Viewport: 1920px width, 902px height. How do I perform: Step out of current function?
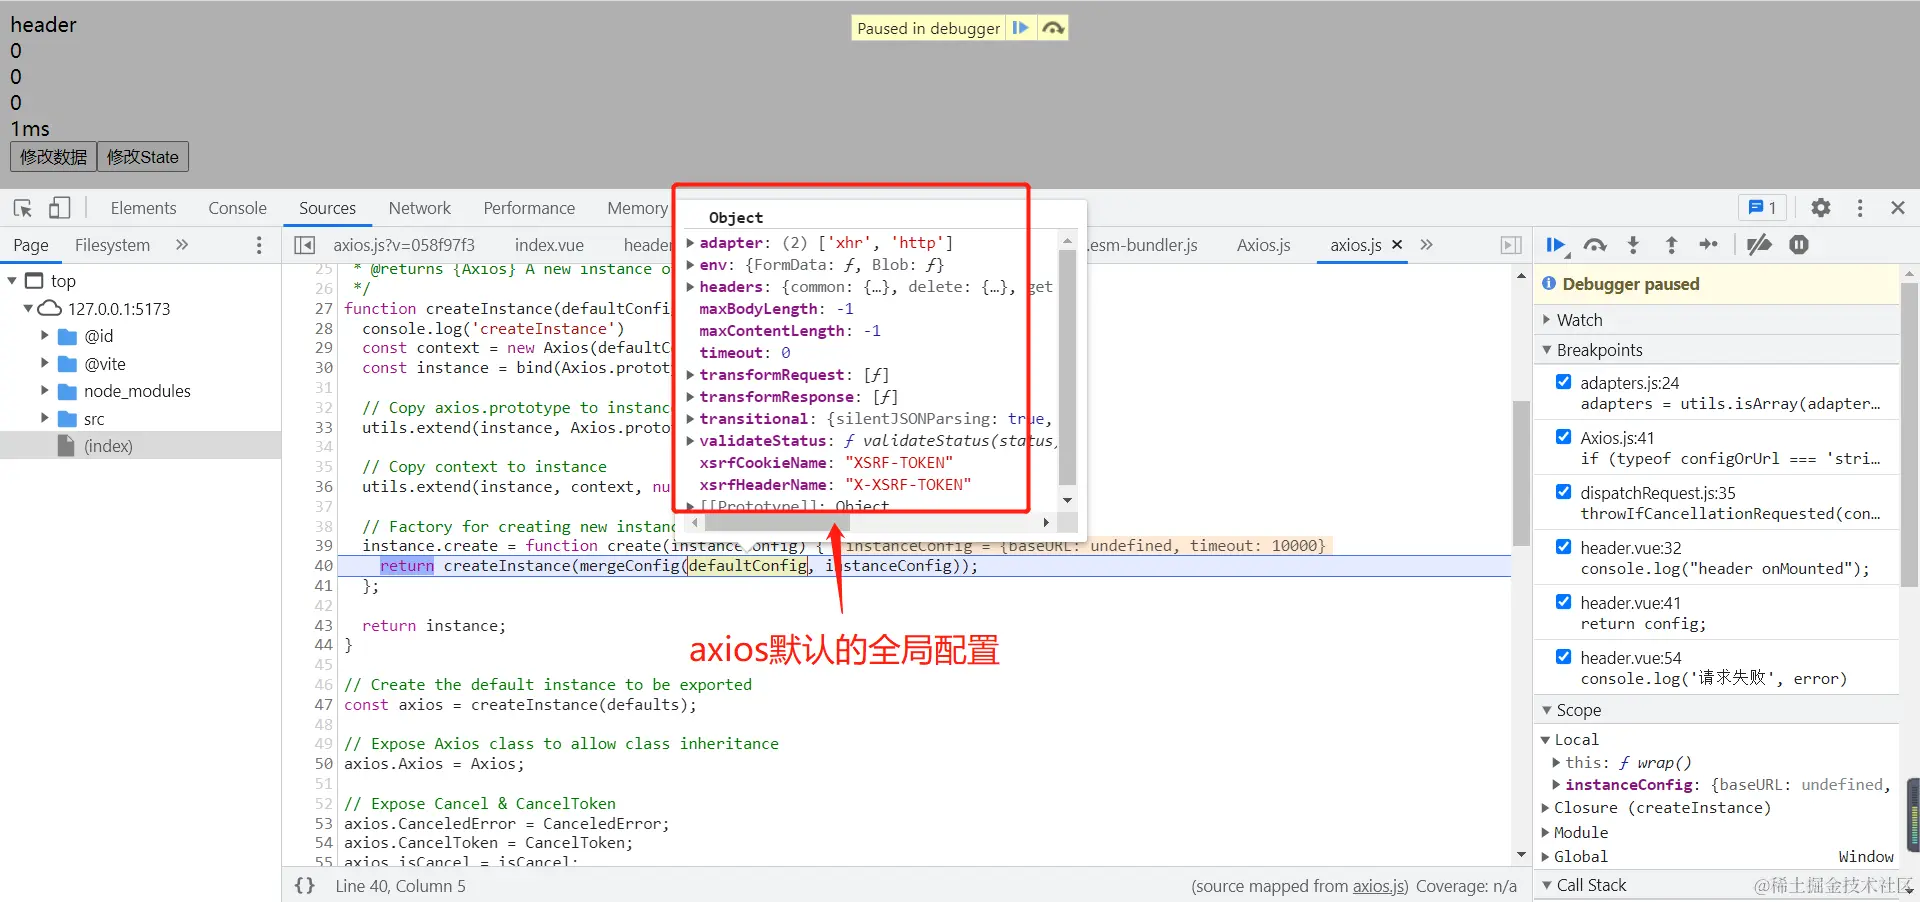click(x=1671, y=245)
